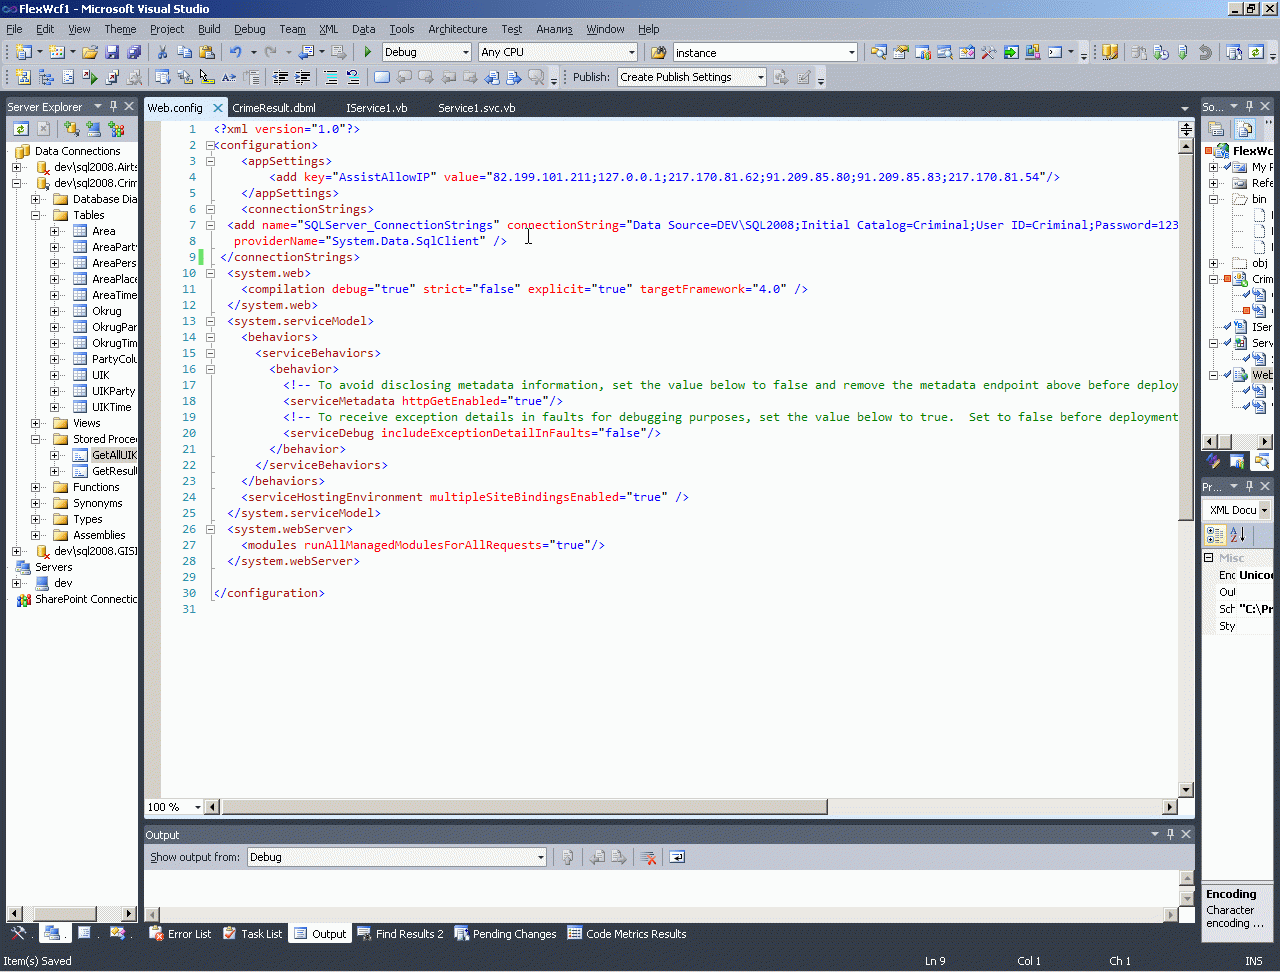Open the Code Metrics Results tab
Image resolution: width=1280 pixels, height=972 pixels.
tap(627, 934)
